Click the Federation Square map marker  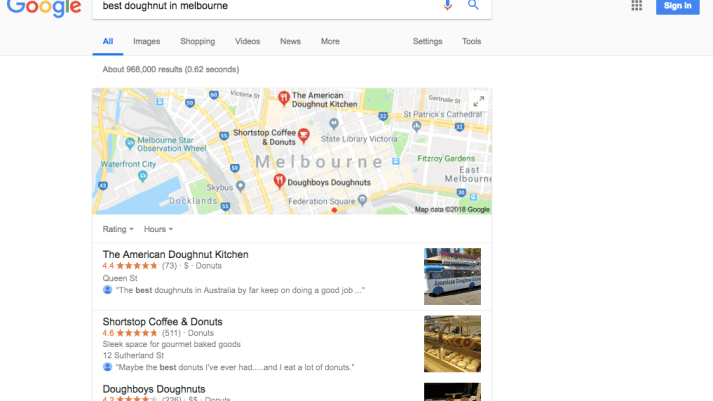[x=362, y=200]
